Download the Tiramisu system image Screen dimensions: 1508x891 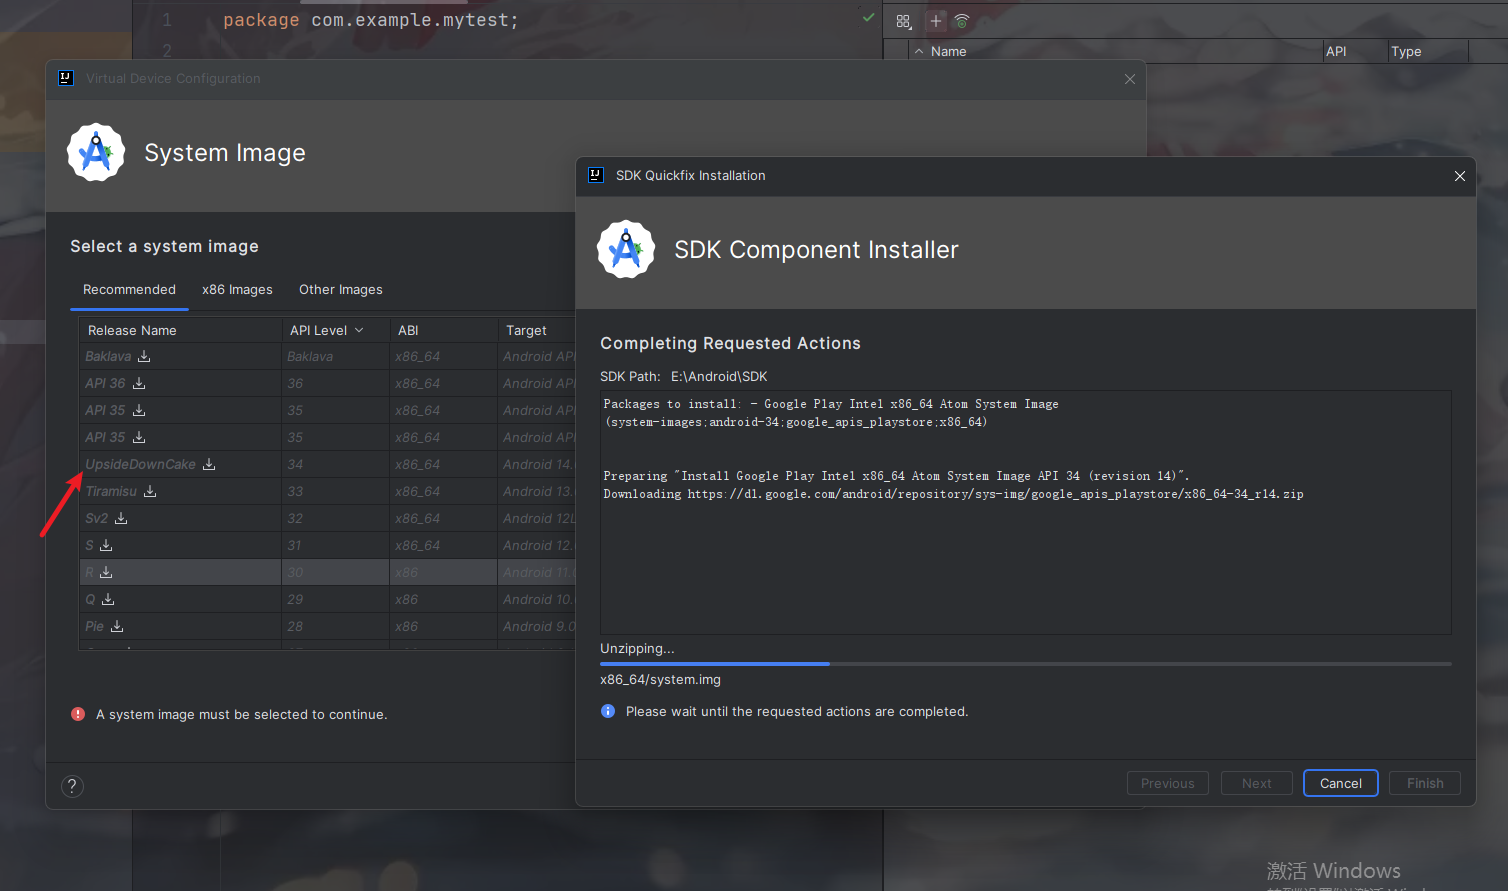point(150,491)
